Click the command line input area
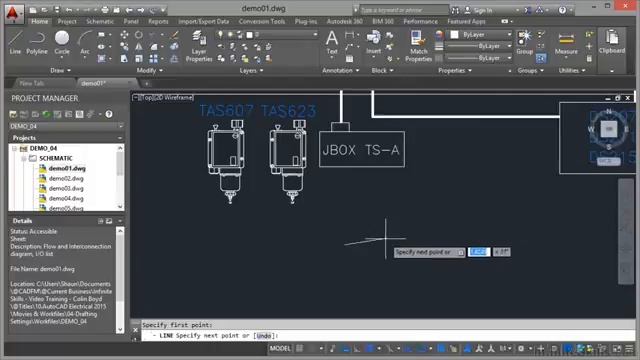 (388, 336)
